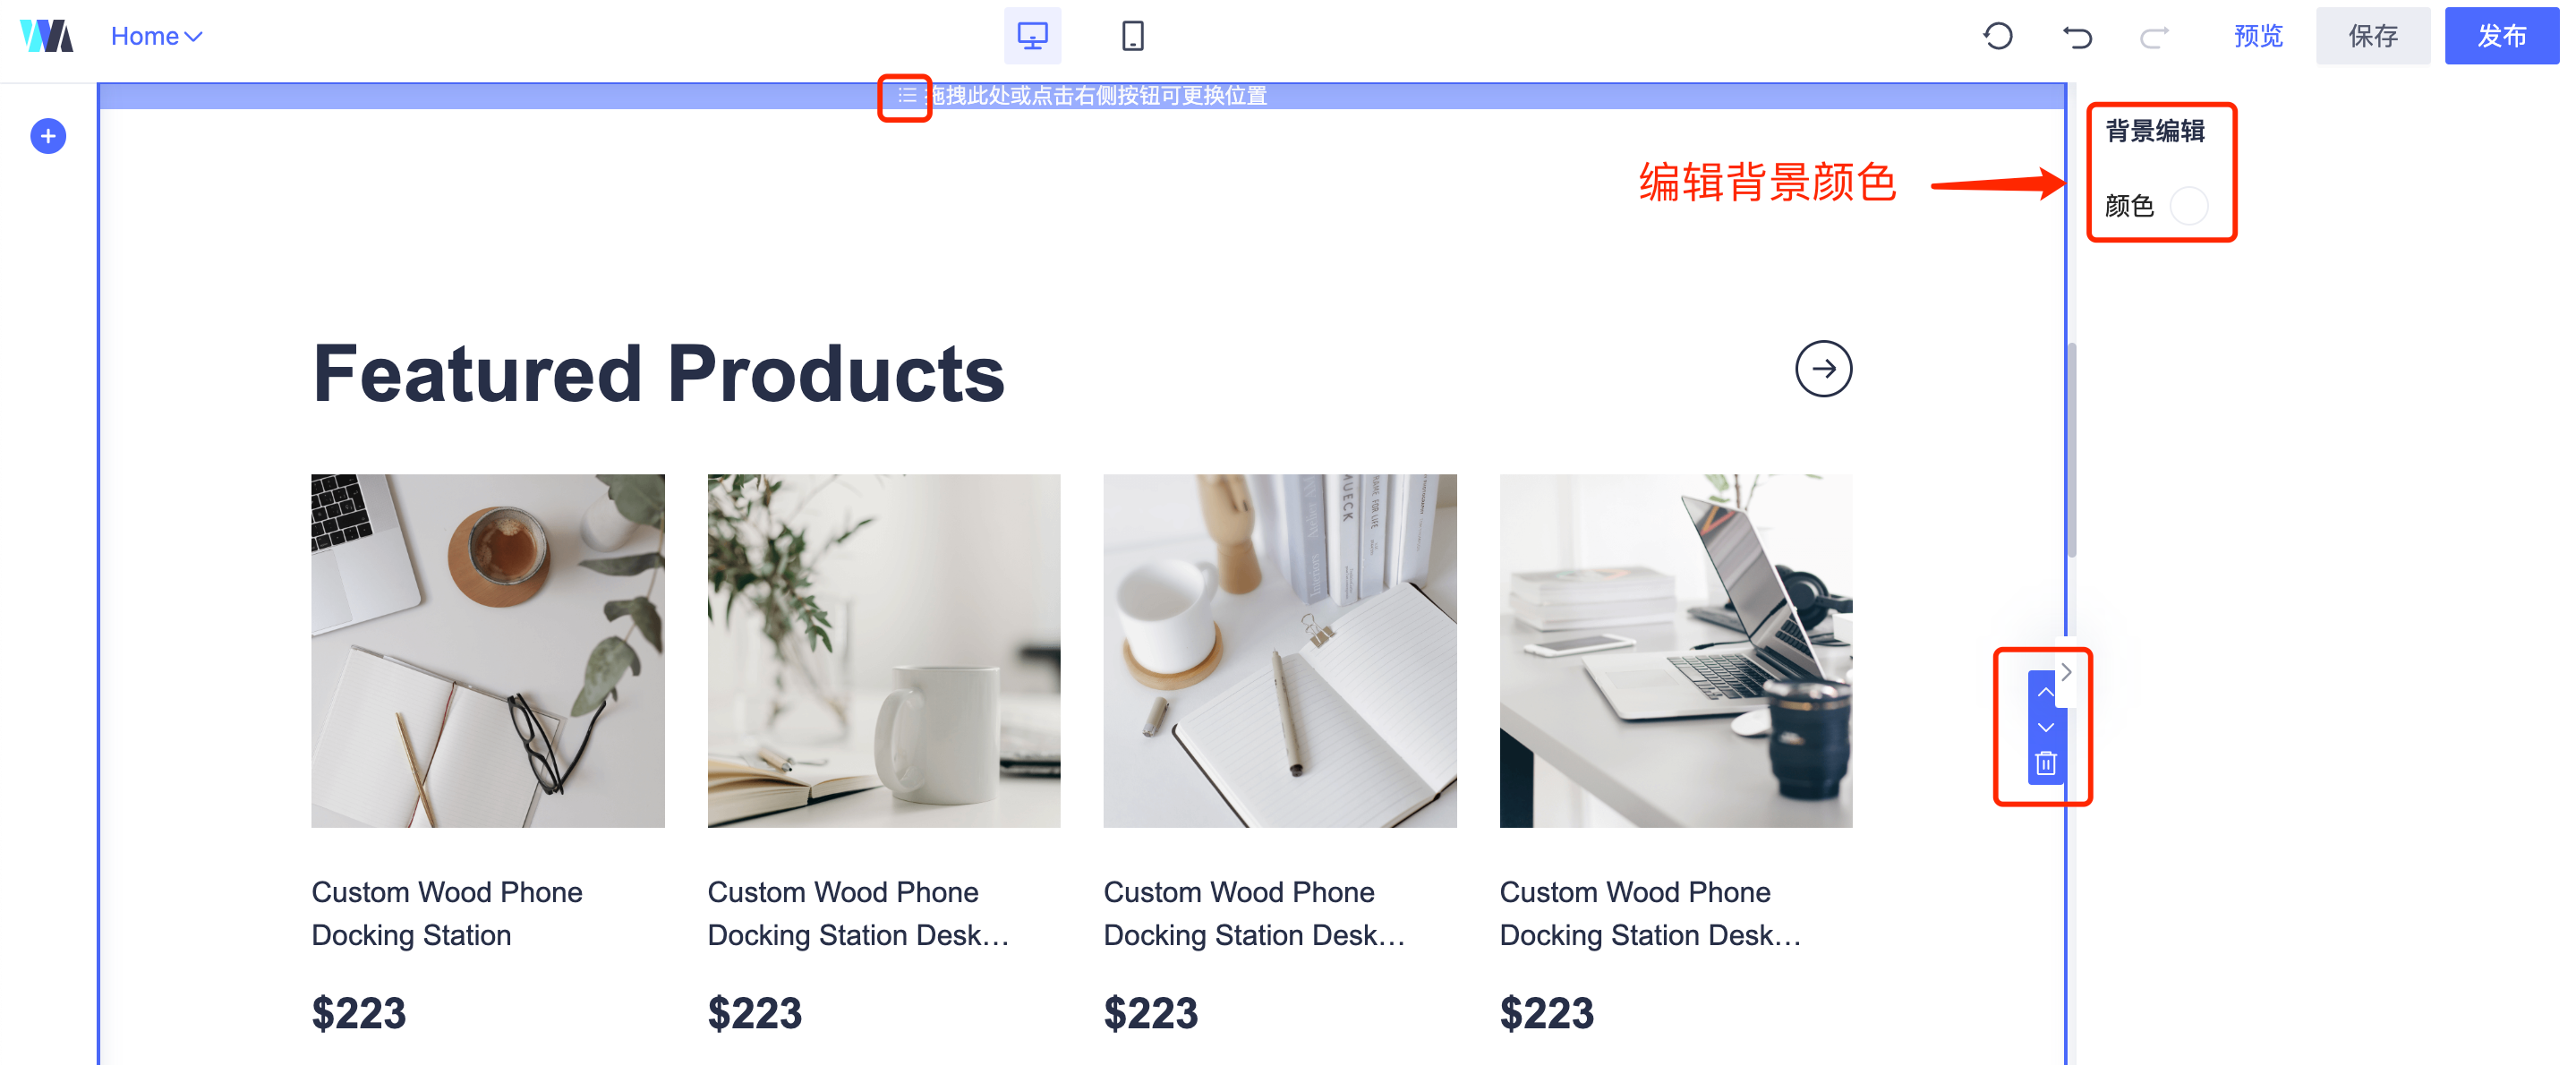Click the refresh/reset circular arrow icon
Image resolution: width=2576 pixels, height=1065 pixels.
click(1997, 36)
